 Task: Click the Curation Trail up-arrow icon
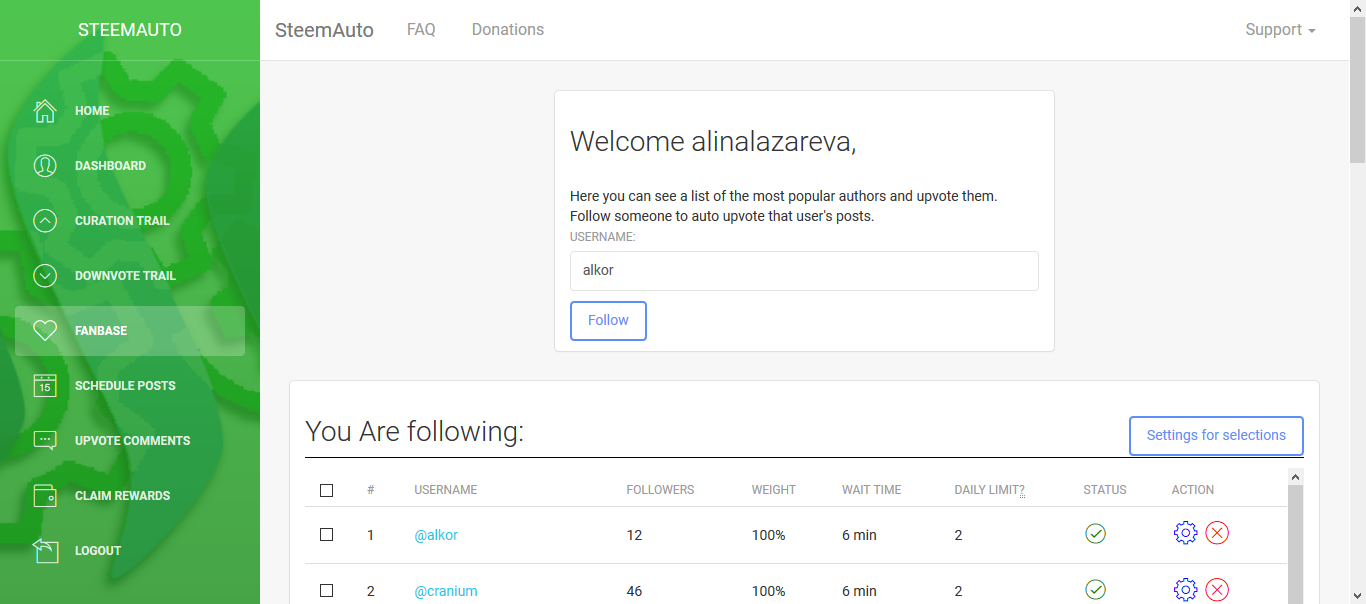coord(45,221)
